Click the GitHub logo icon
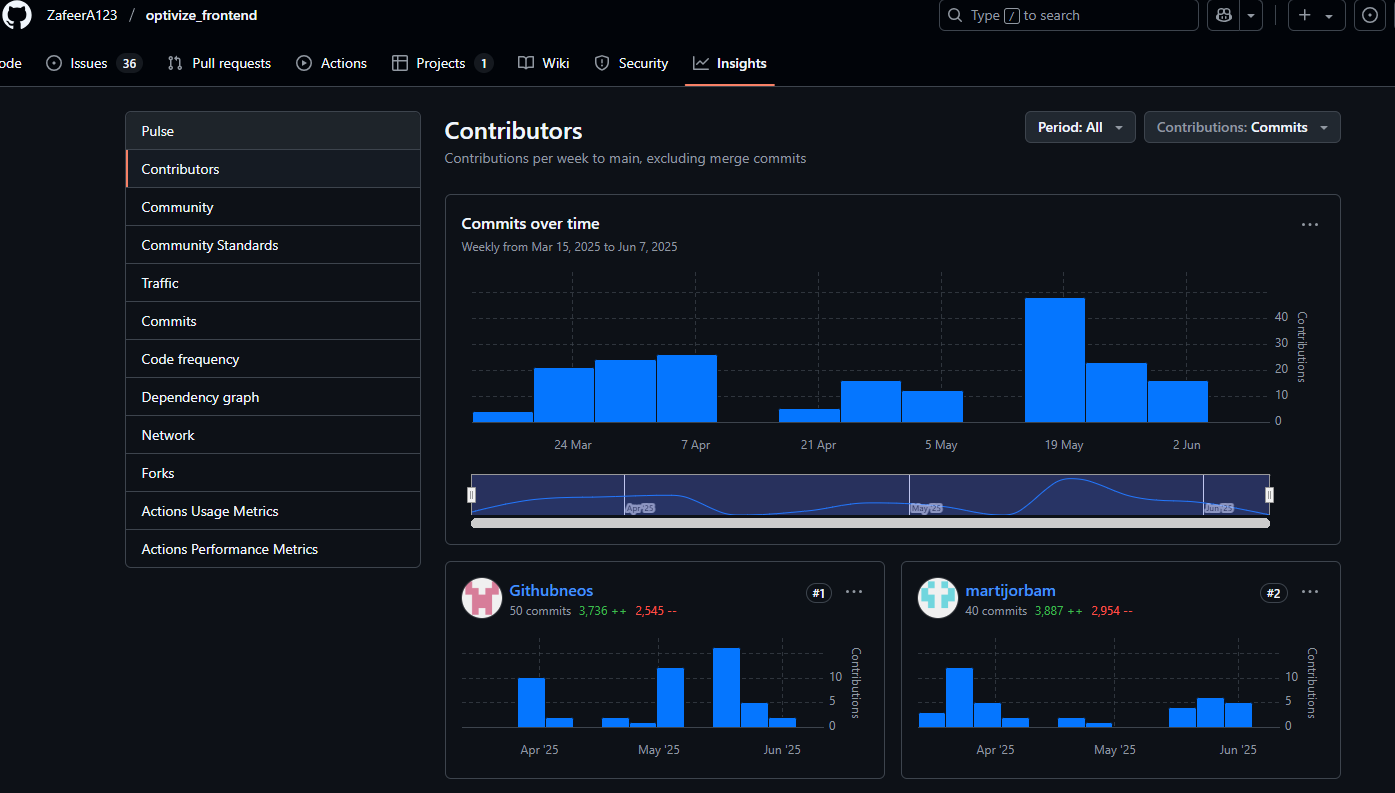The image size is (1395, 793). [x=17, y=15]
